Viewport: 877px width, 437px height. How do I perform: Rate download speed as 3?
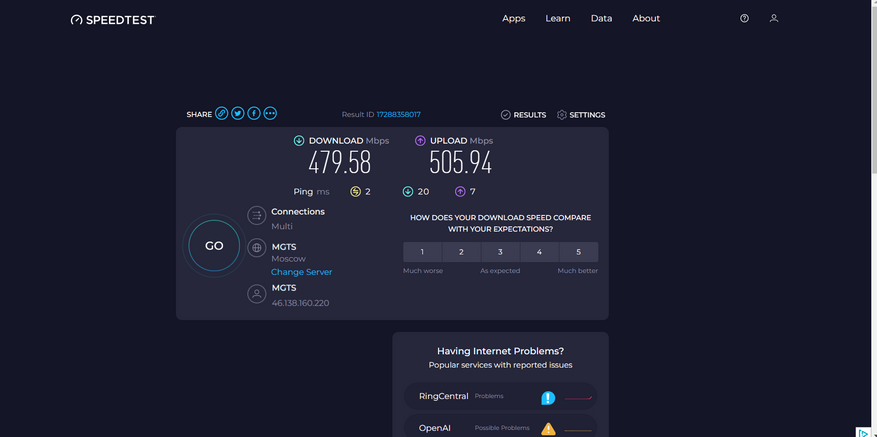point(501,252)
